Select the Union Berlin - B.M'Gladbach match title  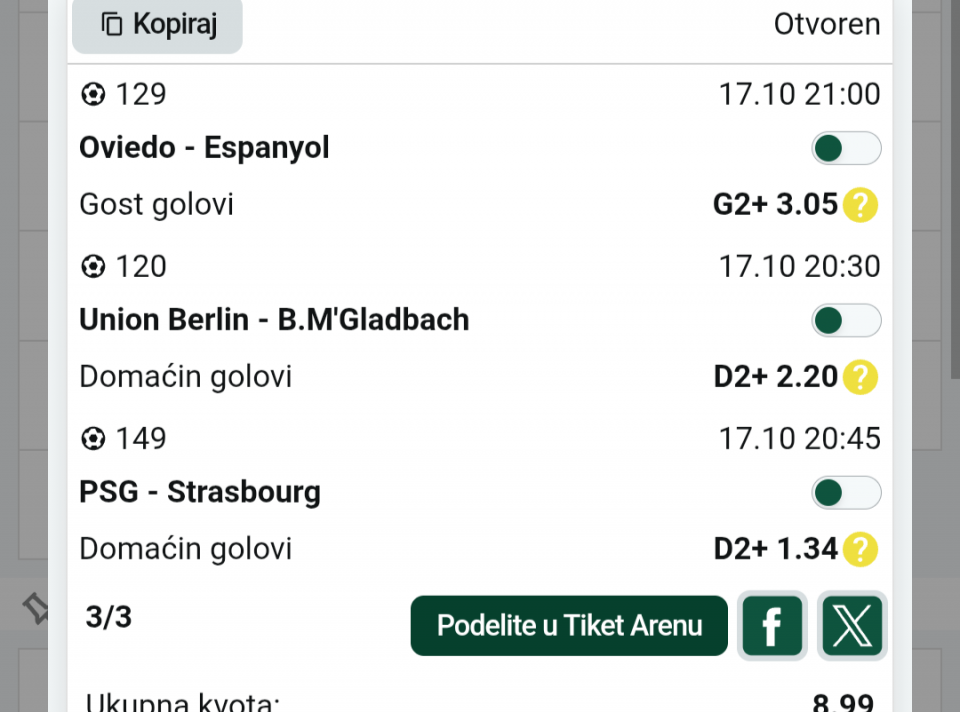274,321
